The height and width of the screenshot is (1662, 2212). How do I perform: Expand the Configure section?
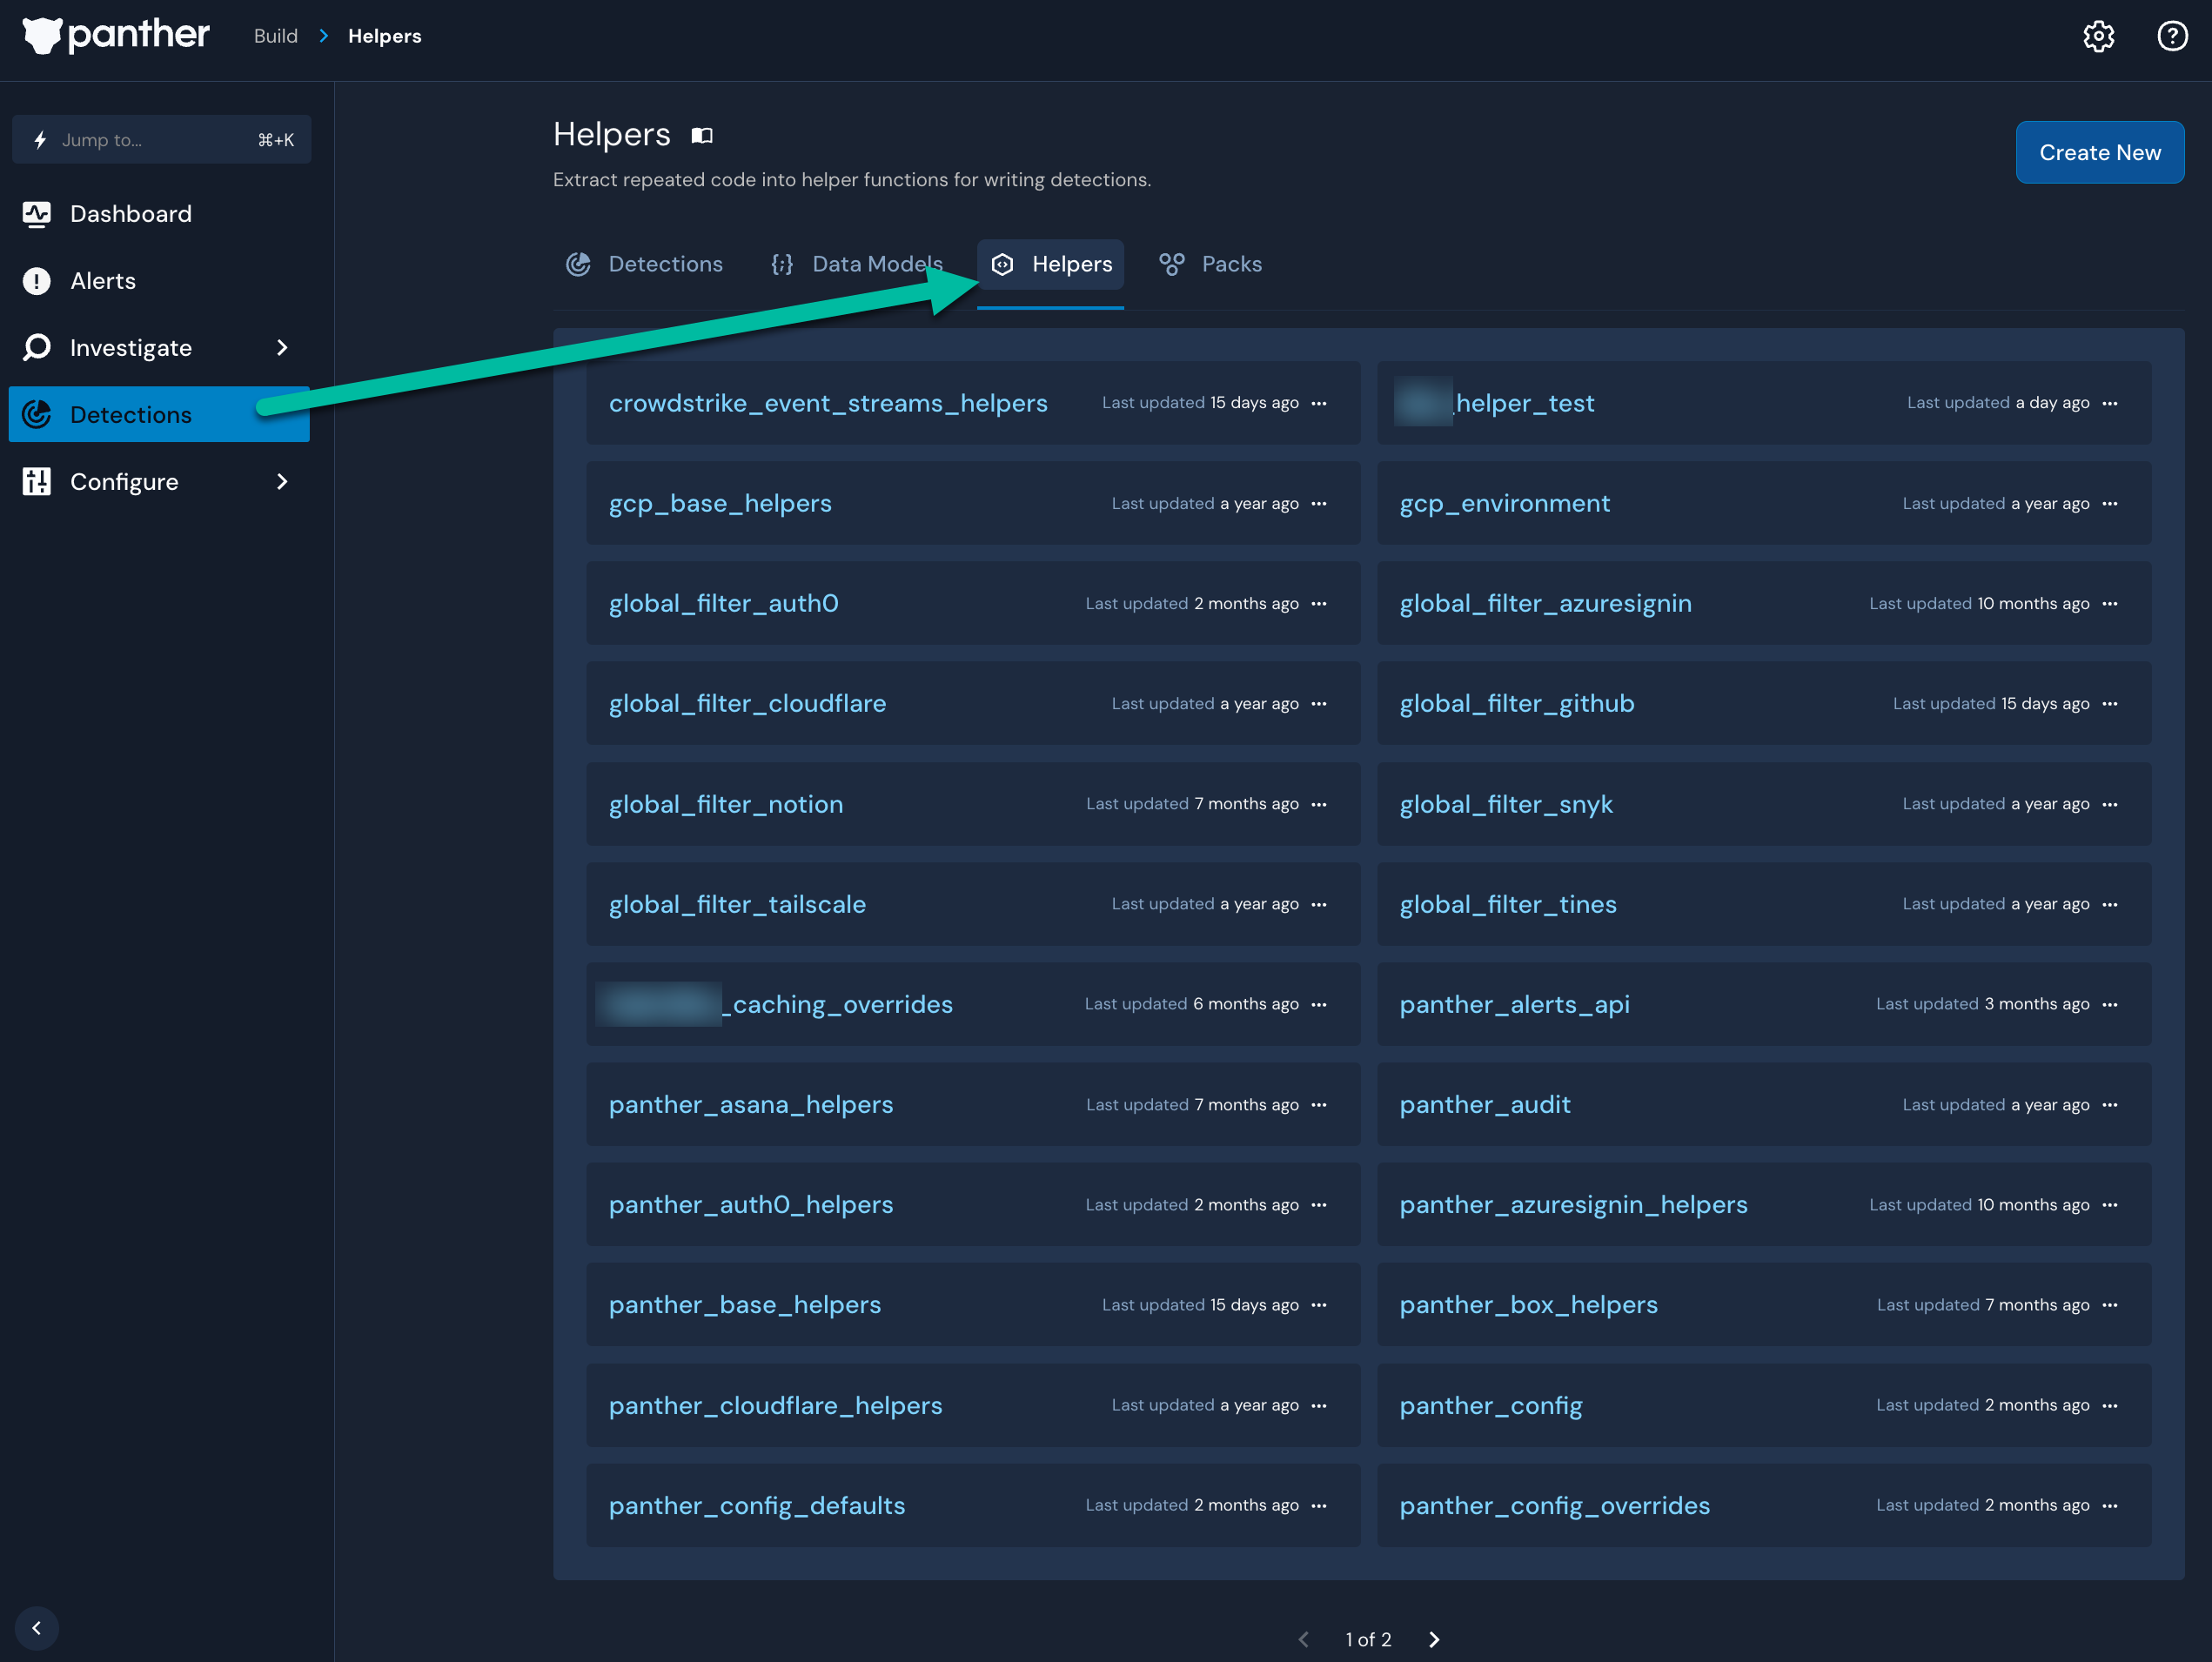pos(282,481)
